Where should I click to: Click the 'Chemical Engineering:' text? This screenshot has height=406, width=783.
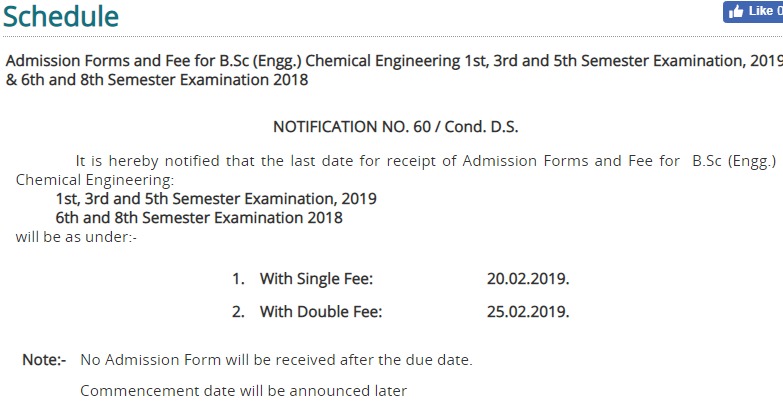pos(95,180)
